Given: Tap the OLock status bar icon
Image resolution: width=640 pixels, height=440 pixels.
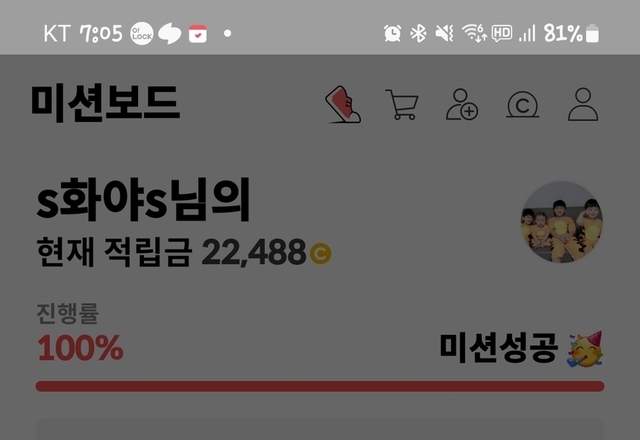Looking at the screenshot, I should [142, 33].
